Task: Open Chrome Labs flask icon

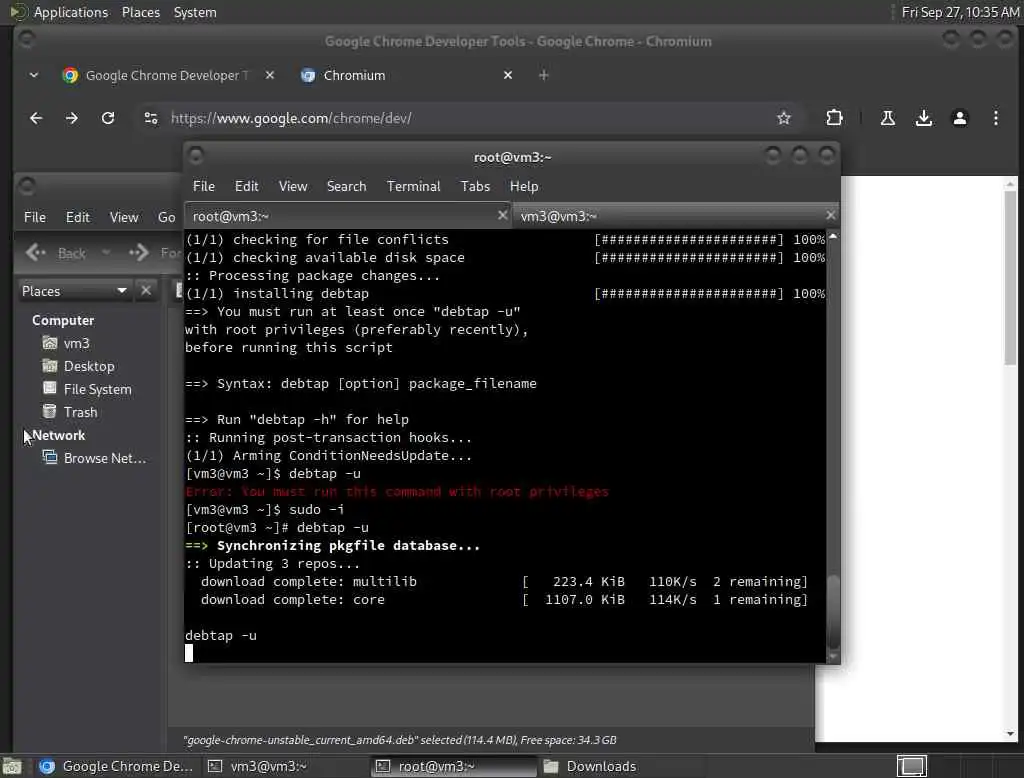Action: (x=888, y=118)
